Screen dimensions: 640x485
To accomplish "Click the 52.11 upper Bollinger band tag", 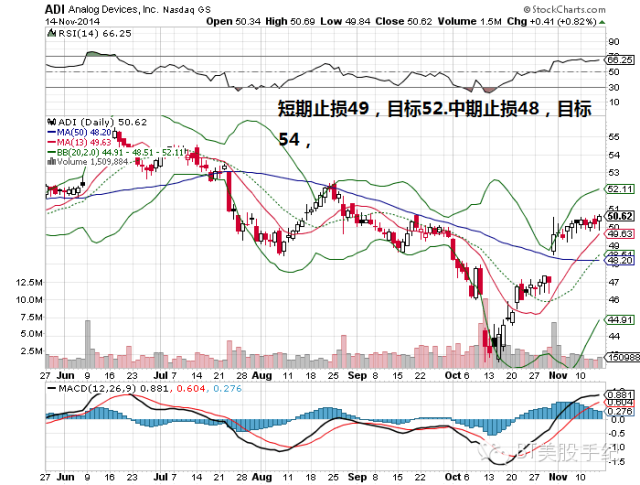I will [x=620, y=189].
